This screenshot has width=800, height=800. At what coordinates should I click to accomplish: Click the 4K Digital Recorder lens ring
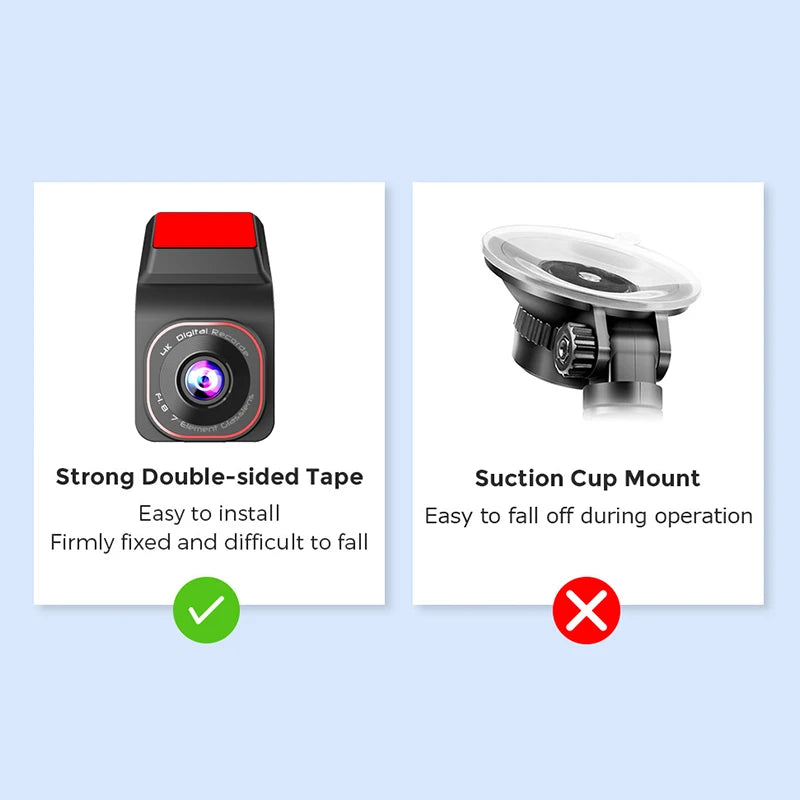pyautogui.click(x=205, y=380)
